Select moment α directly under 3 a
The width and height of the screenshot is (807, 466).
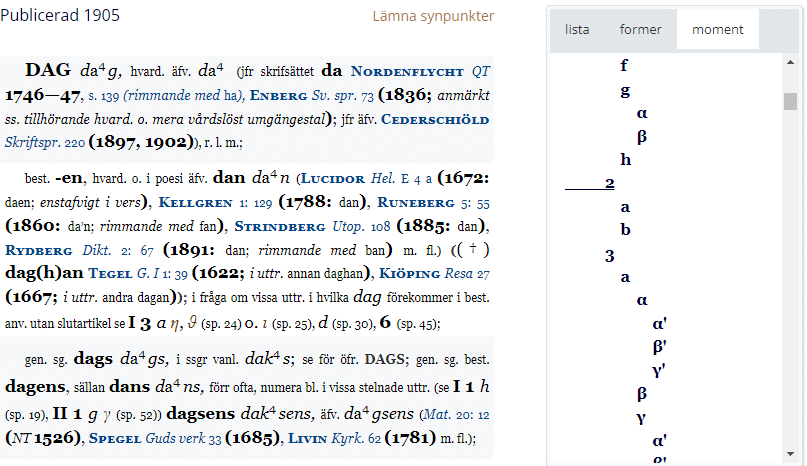[x=642, y=300]
